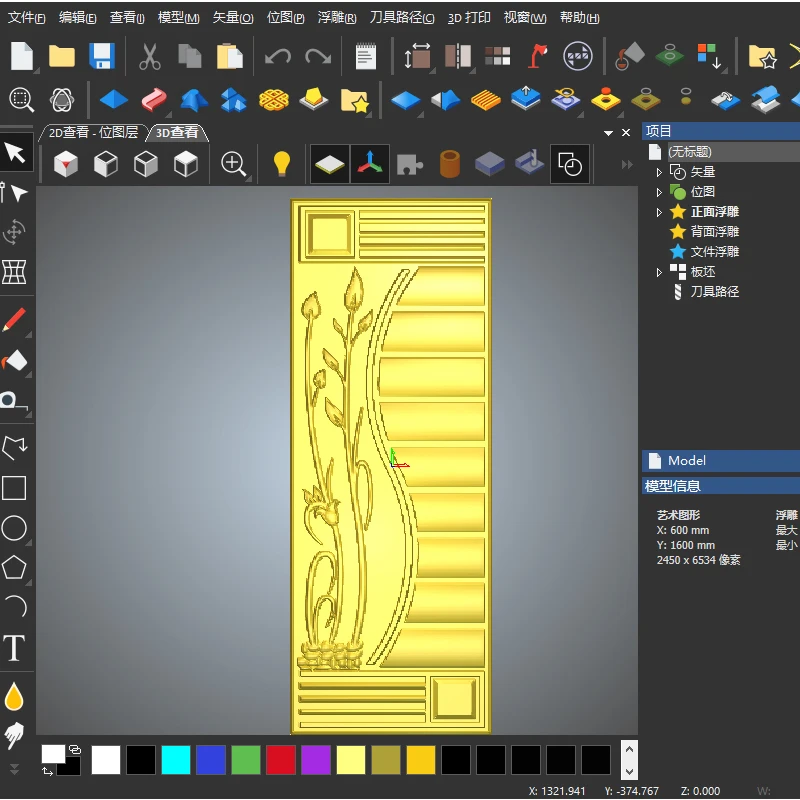Switch to the 2D查看 - 位图层 tab
This screenshot has width=800, height=800.
coord(94,132)
